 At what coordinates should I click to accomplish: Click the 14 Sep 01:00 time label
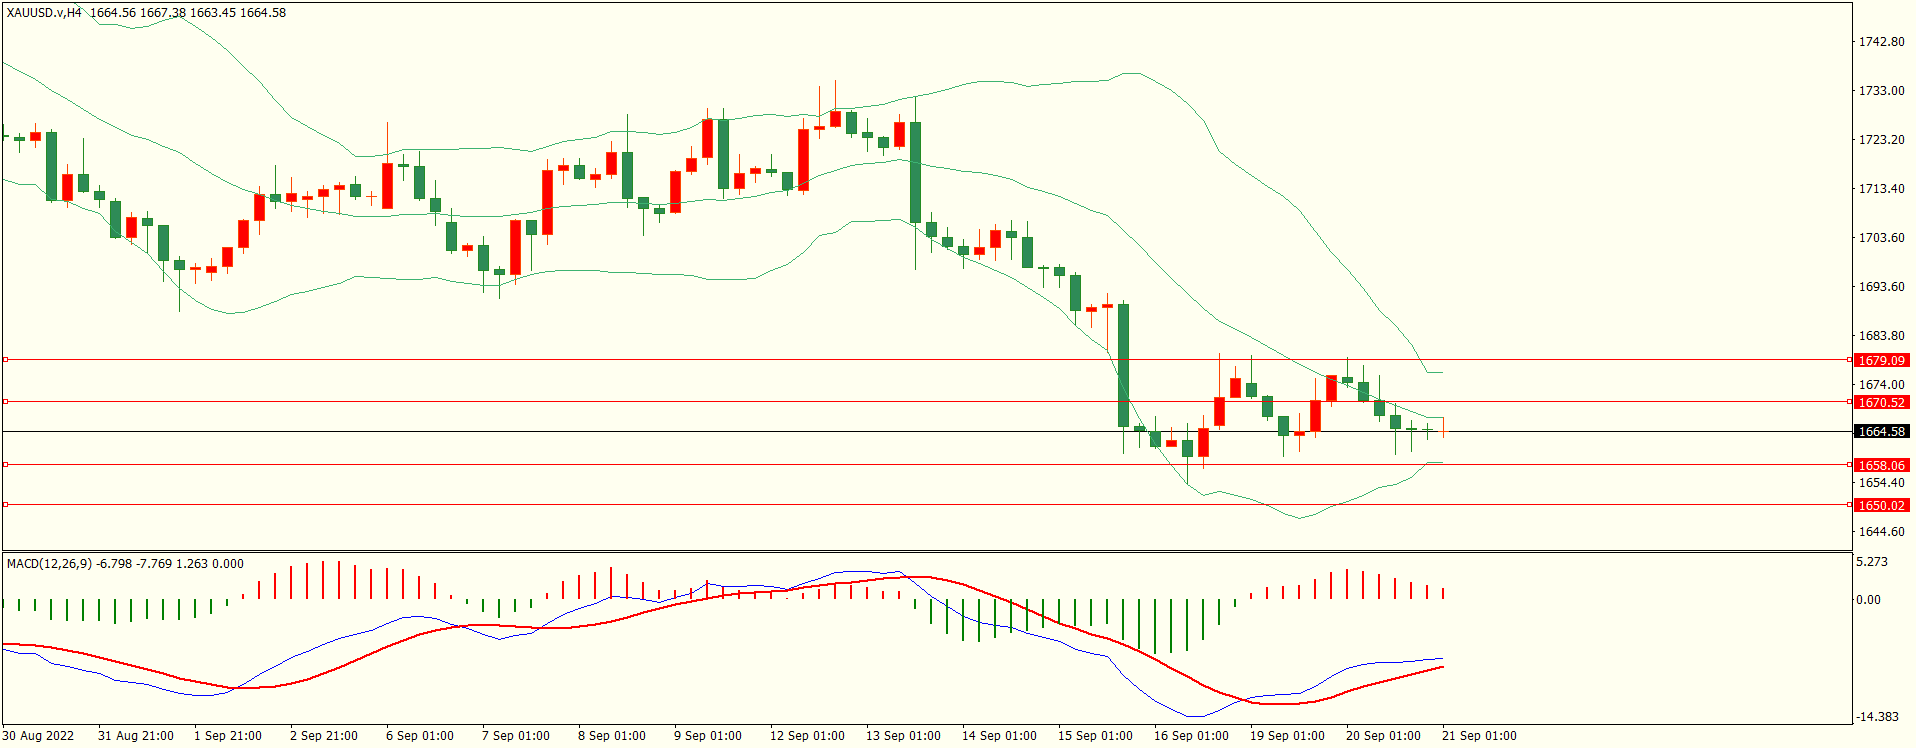click(999, 736)
